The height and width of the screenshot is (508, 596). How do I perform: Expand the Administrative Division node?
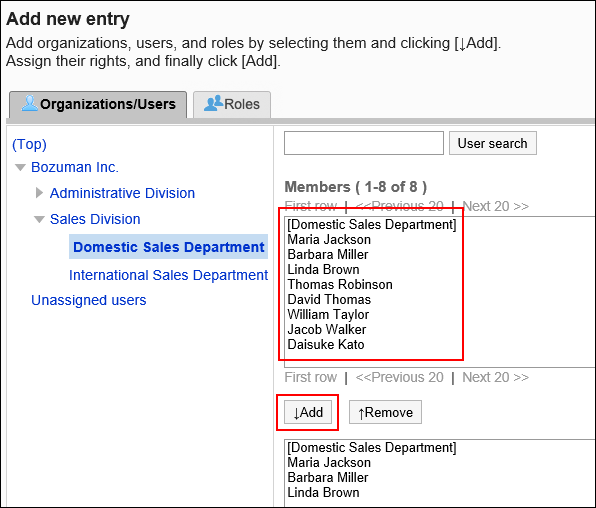tap(39, 193)
